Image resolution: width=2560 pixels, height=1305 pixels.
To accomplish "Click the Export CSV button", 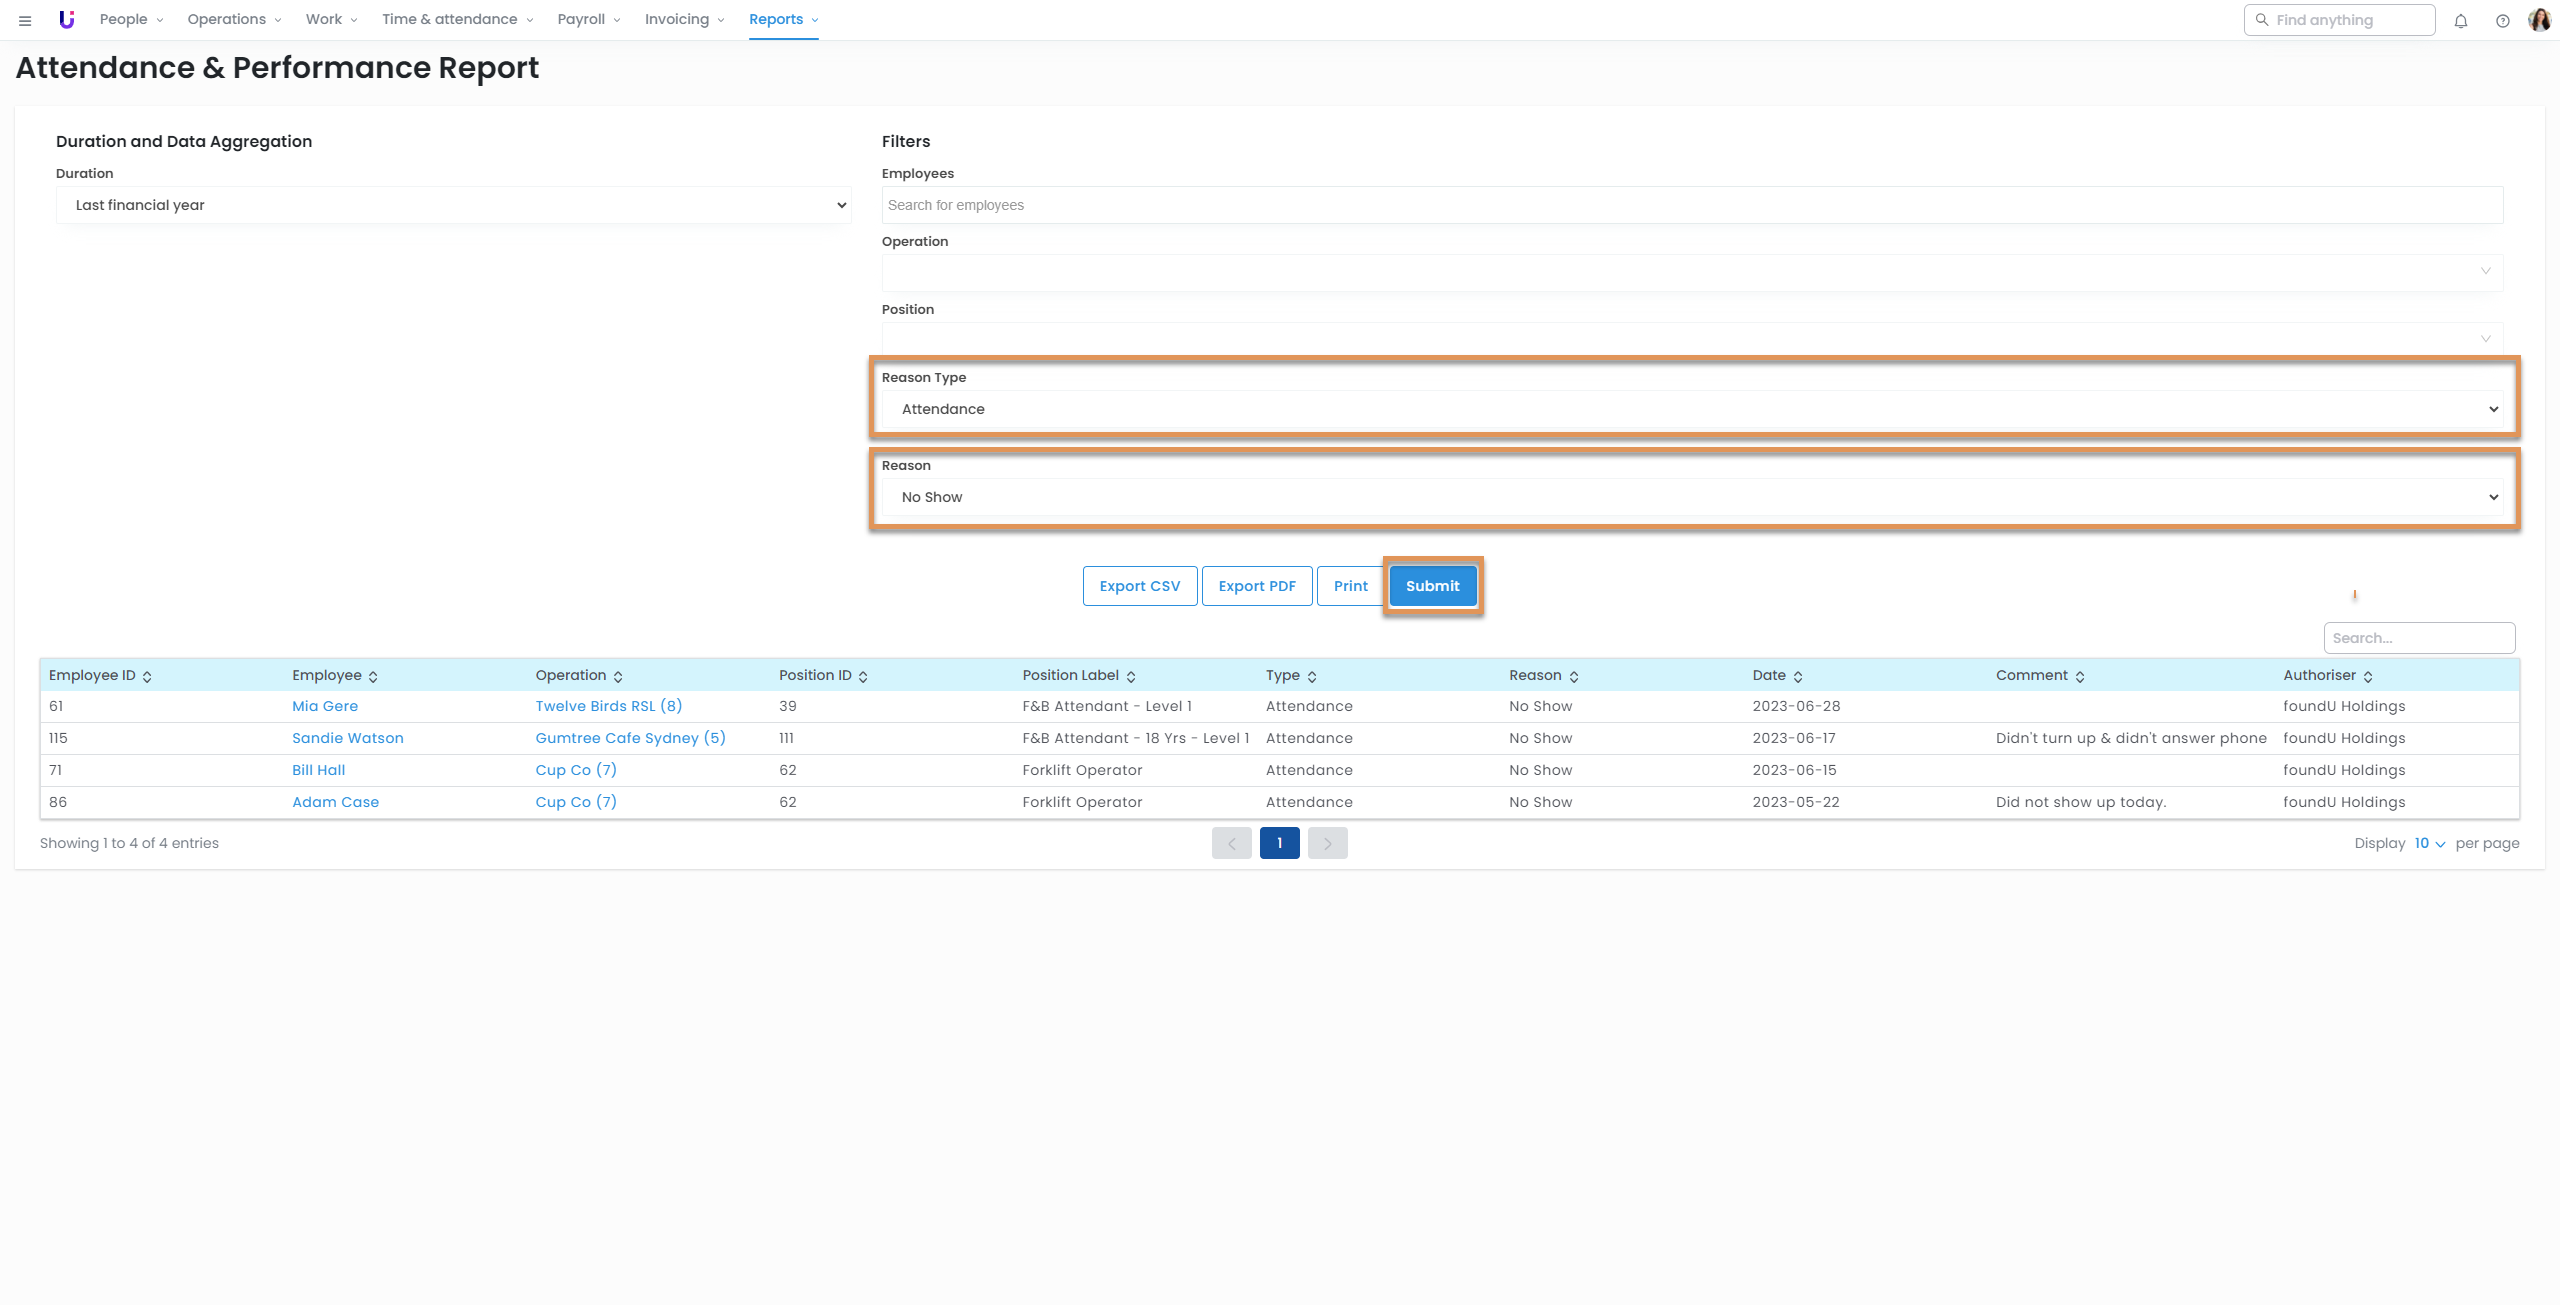I will pos(1139,586).
